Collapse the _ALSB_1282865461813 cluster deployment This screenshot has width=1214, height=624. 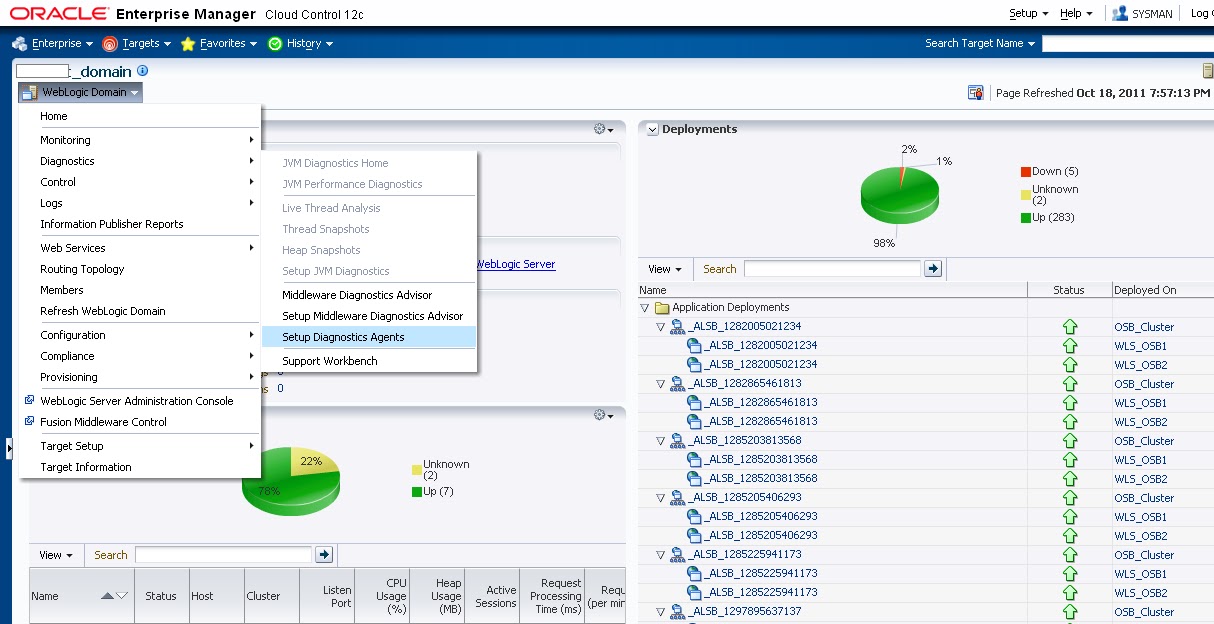click(x=661, y=384)
